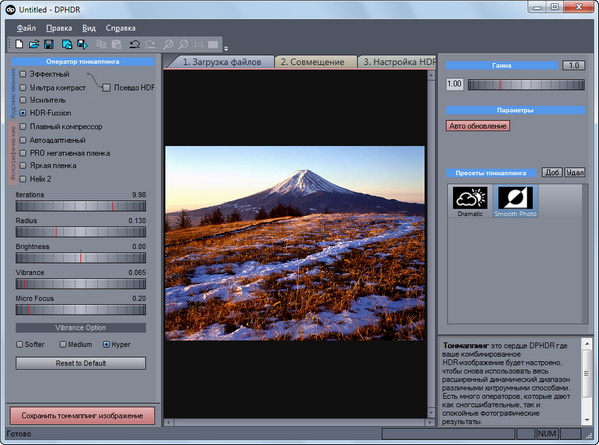Open the Файл menu
The height and width of the screenshot is (445, 599).
[x=26, y=28]
